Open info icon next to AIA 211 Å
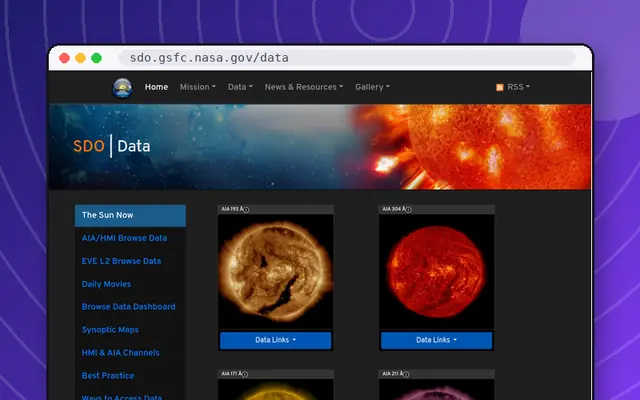The image size is (640, 400). tap(406, 374)
